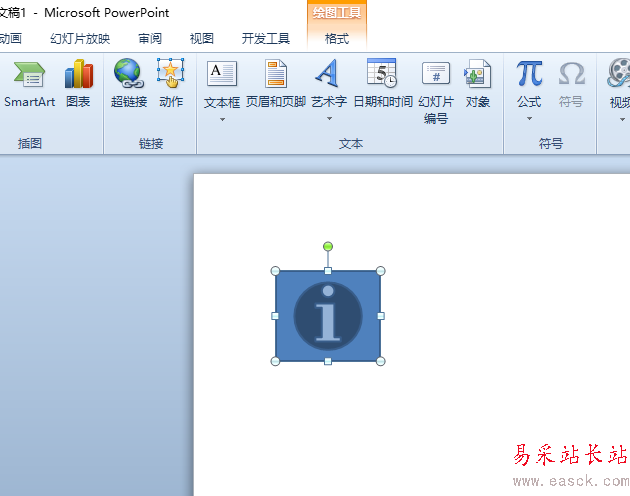Viewport: 630px width, 496px height.
Task: Insert 幻灯片编号 slide number
Action: (436, 92)
